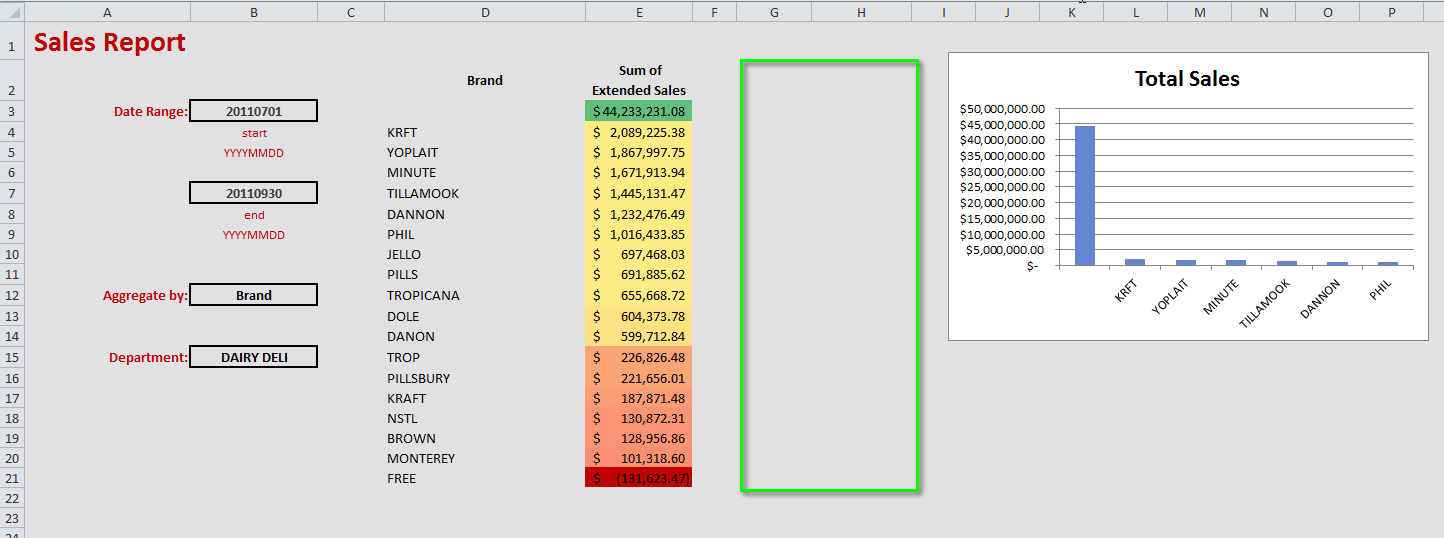Select row 12 header

point(11,295)
